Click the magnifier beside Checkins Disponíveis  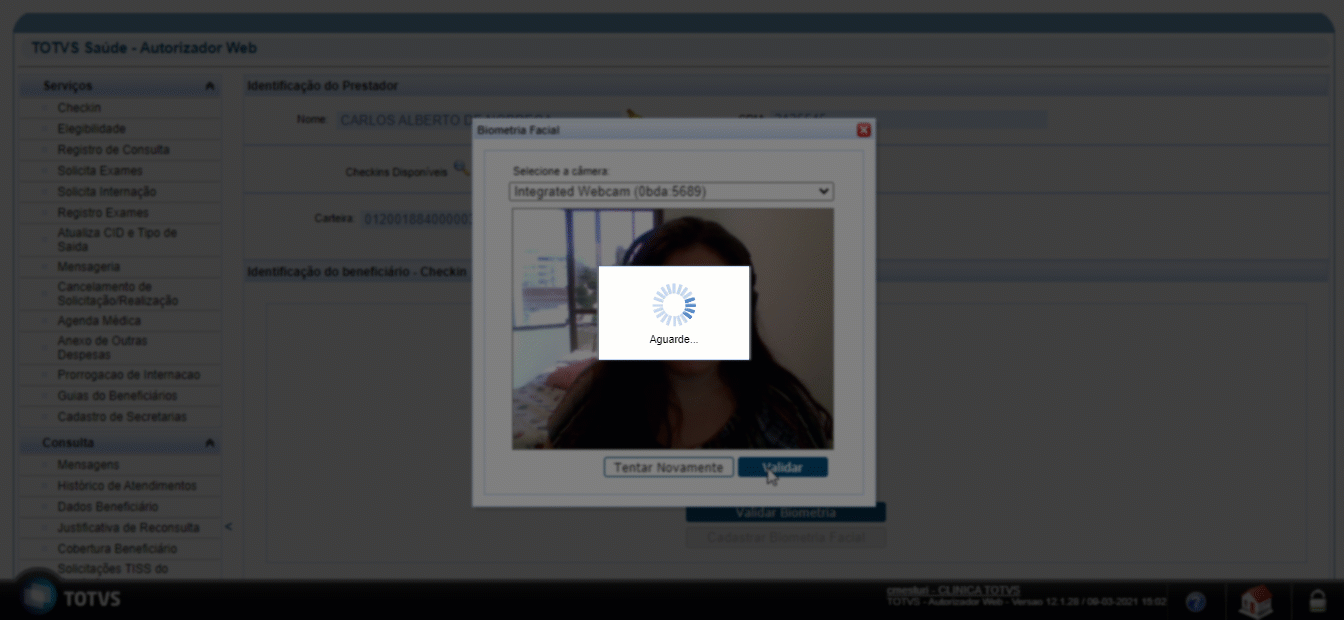(461, 168)
